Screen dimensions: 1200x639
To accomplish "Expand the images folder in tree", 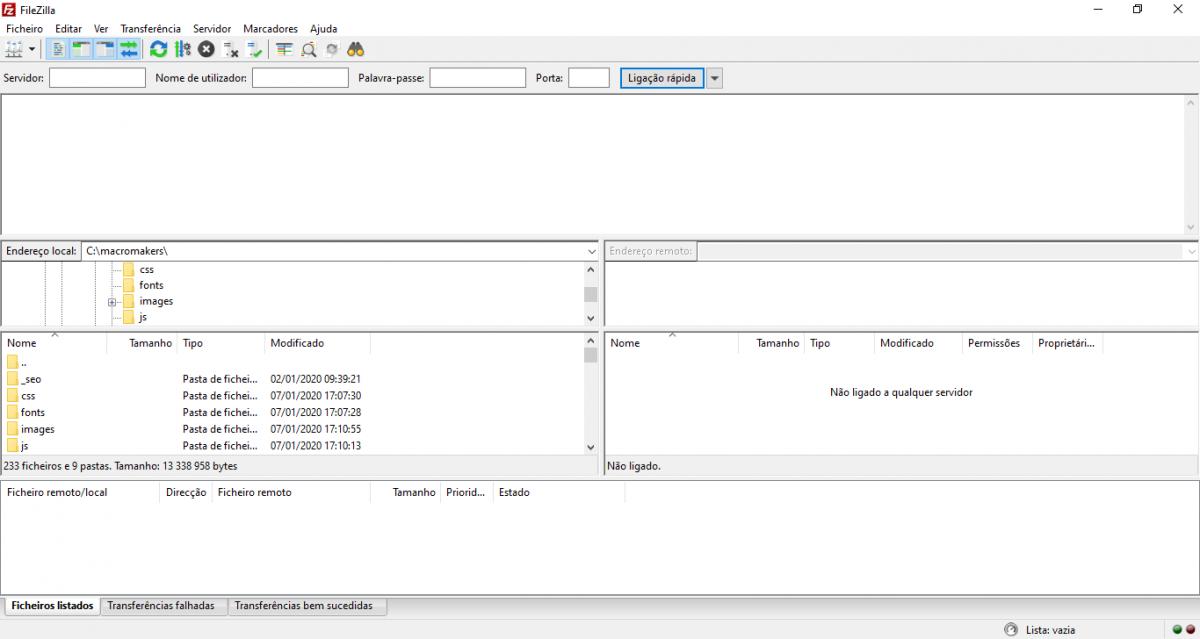I will 113,301.
